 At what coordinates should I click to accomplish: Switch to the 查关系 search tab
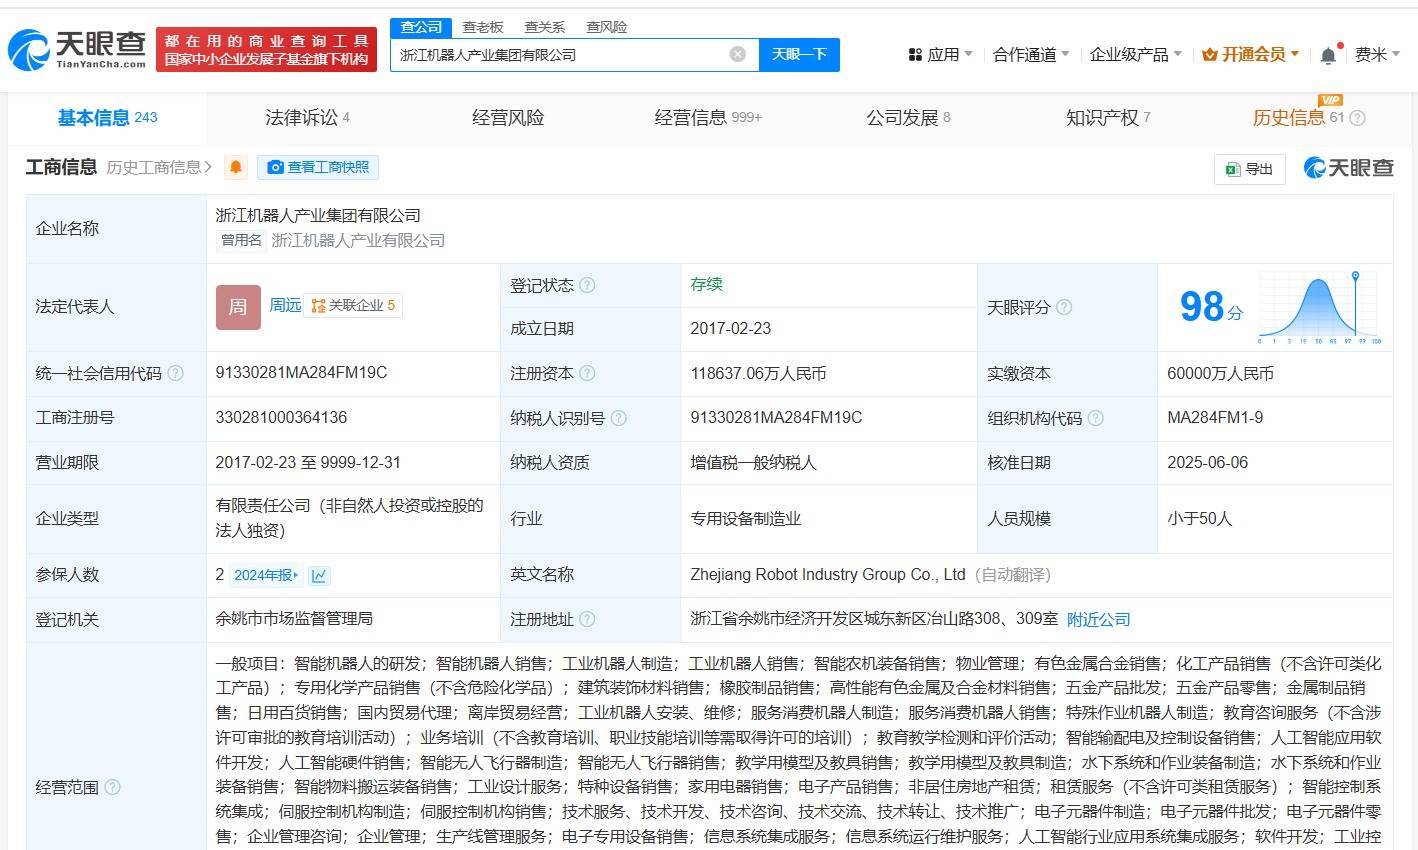click(x=545, y=27)
